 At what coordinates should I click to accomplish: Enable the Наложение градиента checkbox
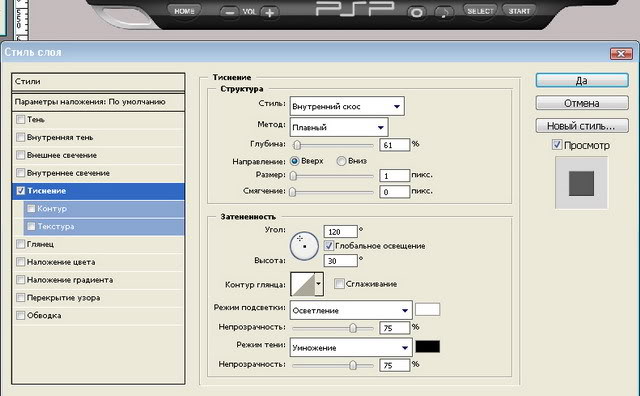[x=20, y=280]
